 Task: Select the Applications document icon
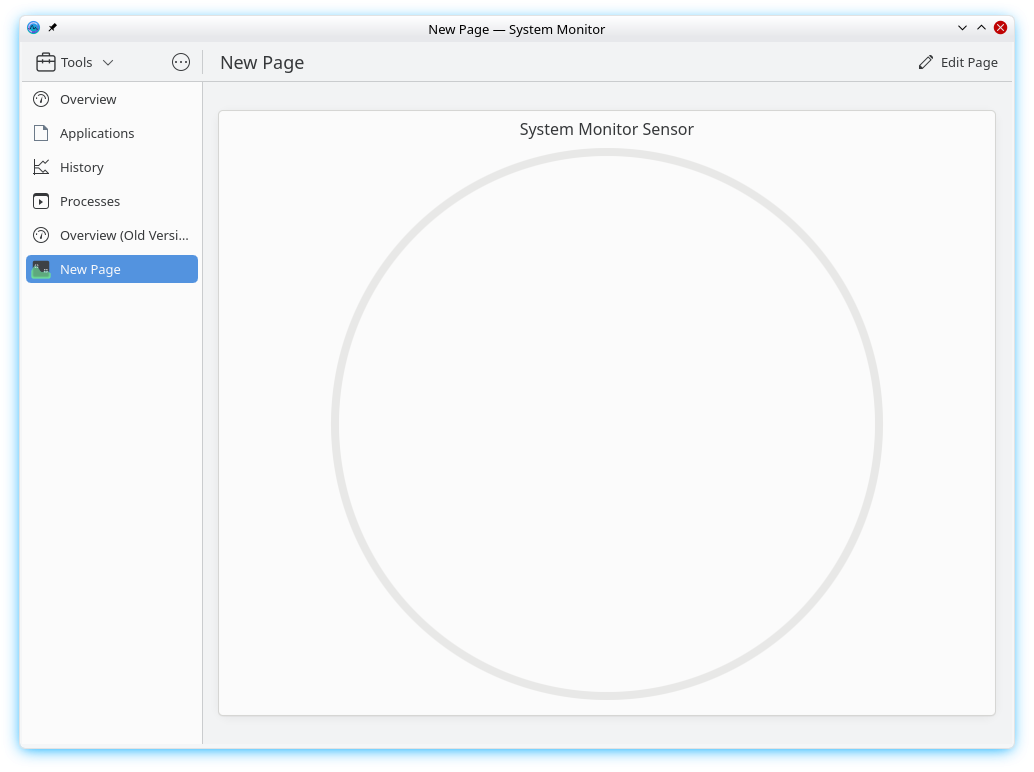[x=41, y=133]
